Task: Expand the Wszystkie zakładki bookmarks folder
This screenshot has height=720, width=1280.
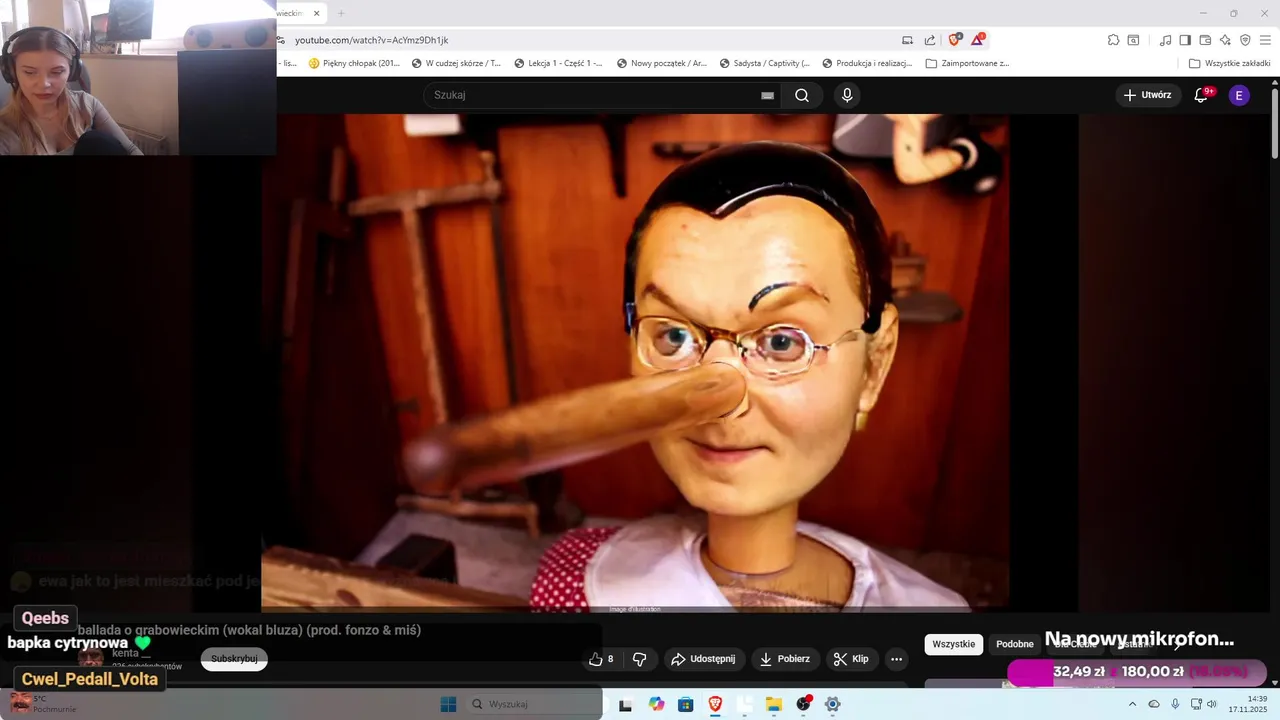Action: click(x=1230, y=63)
